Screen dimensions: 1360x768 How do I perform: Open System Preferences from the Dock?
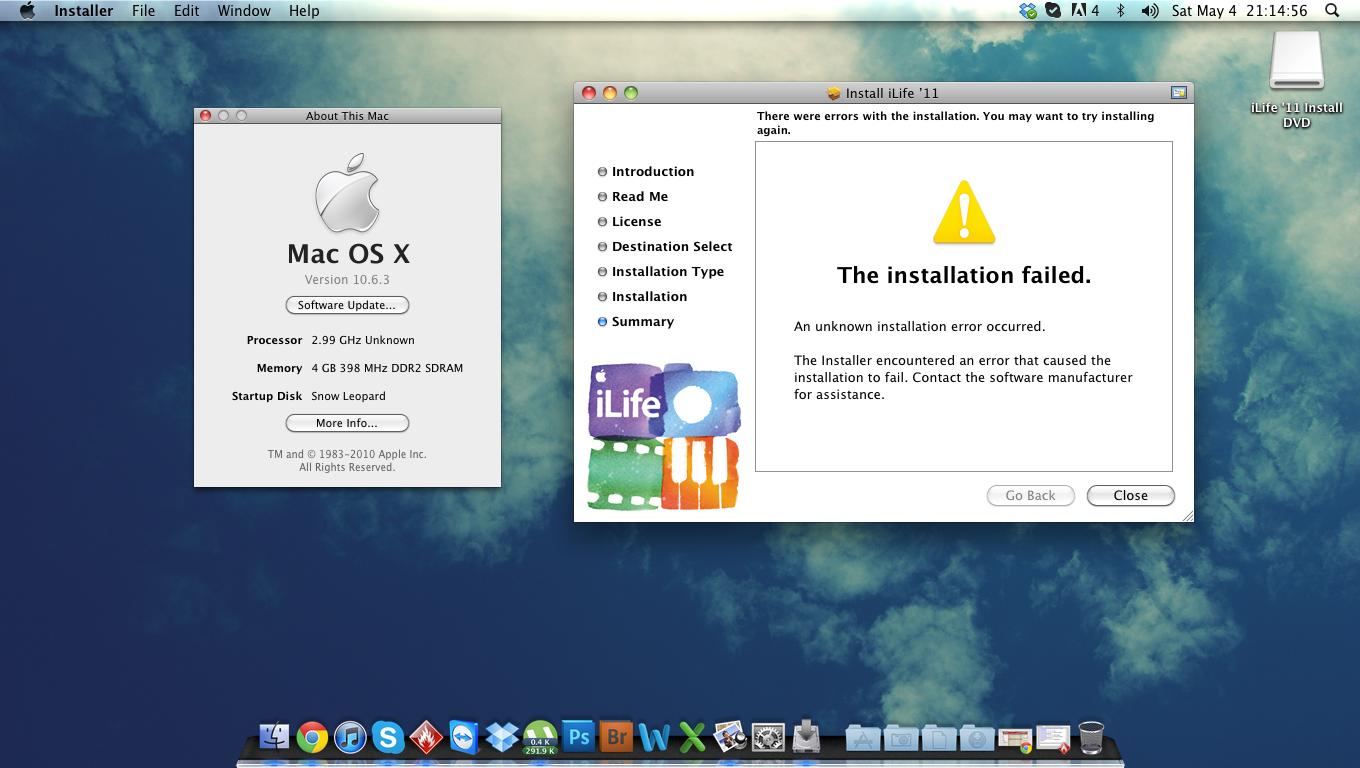768,737
